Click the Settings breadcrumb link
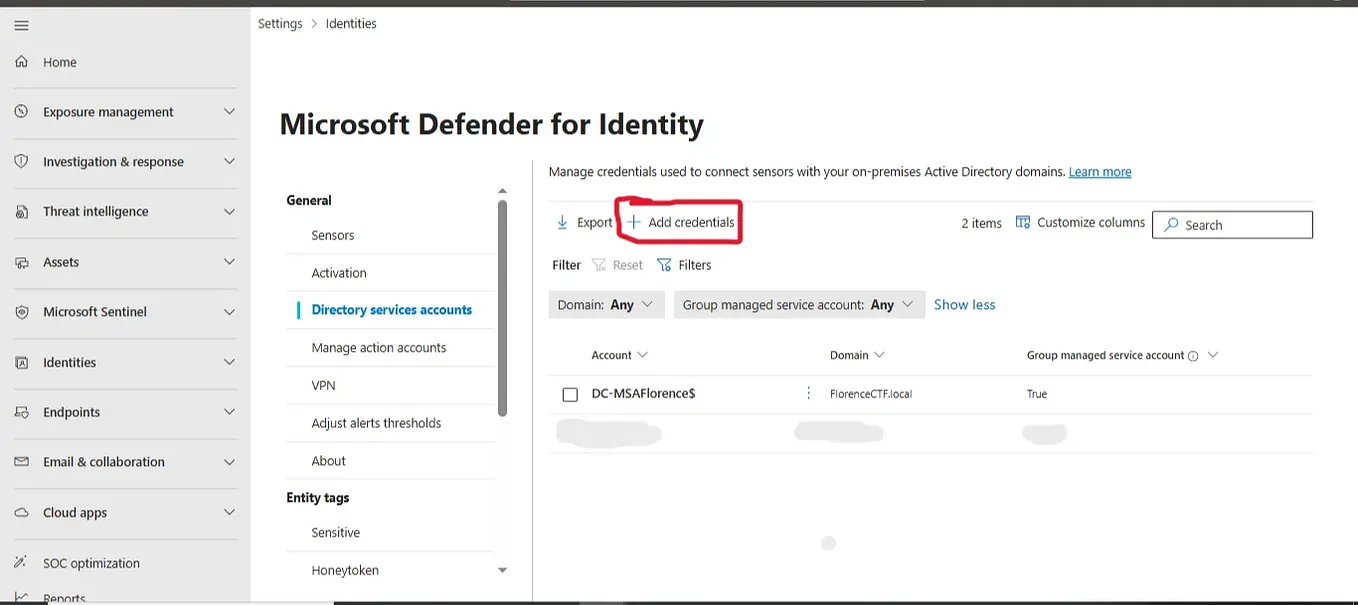 coord(280,24)
